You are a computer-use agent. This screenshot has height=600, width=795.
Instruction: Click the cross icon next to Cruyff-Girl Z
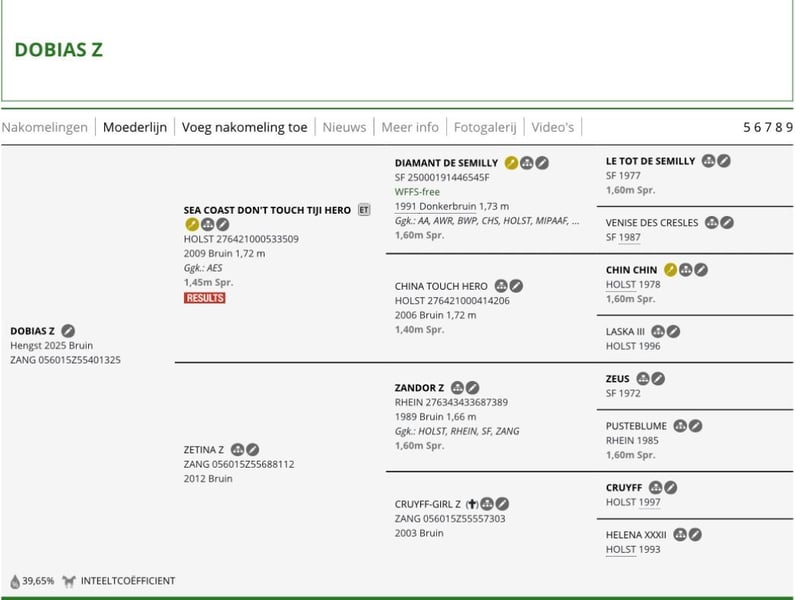coord(472,504)
